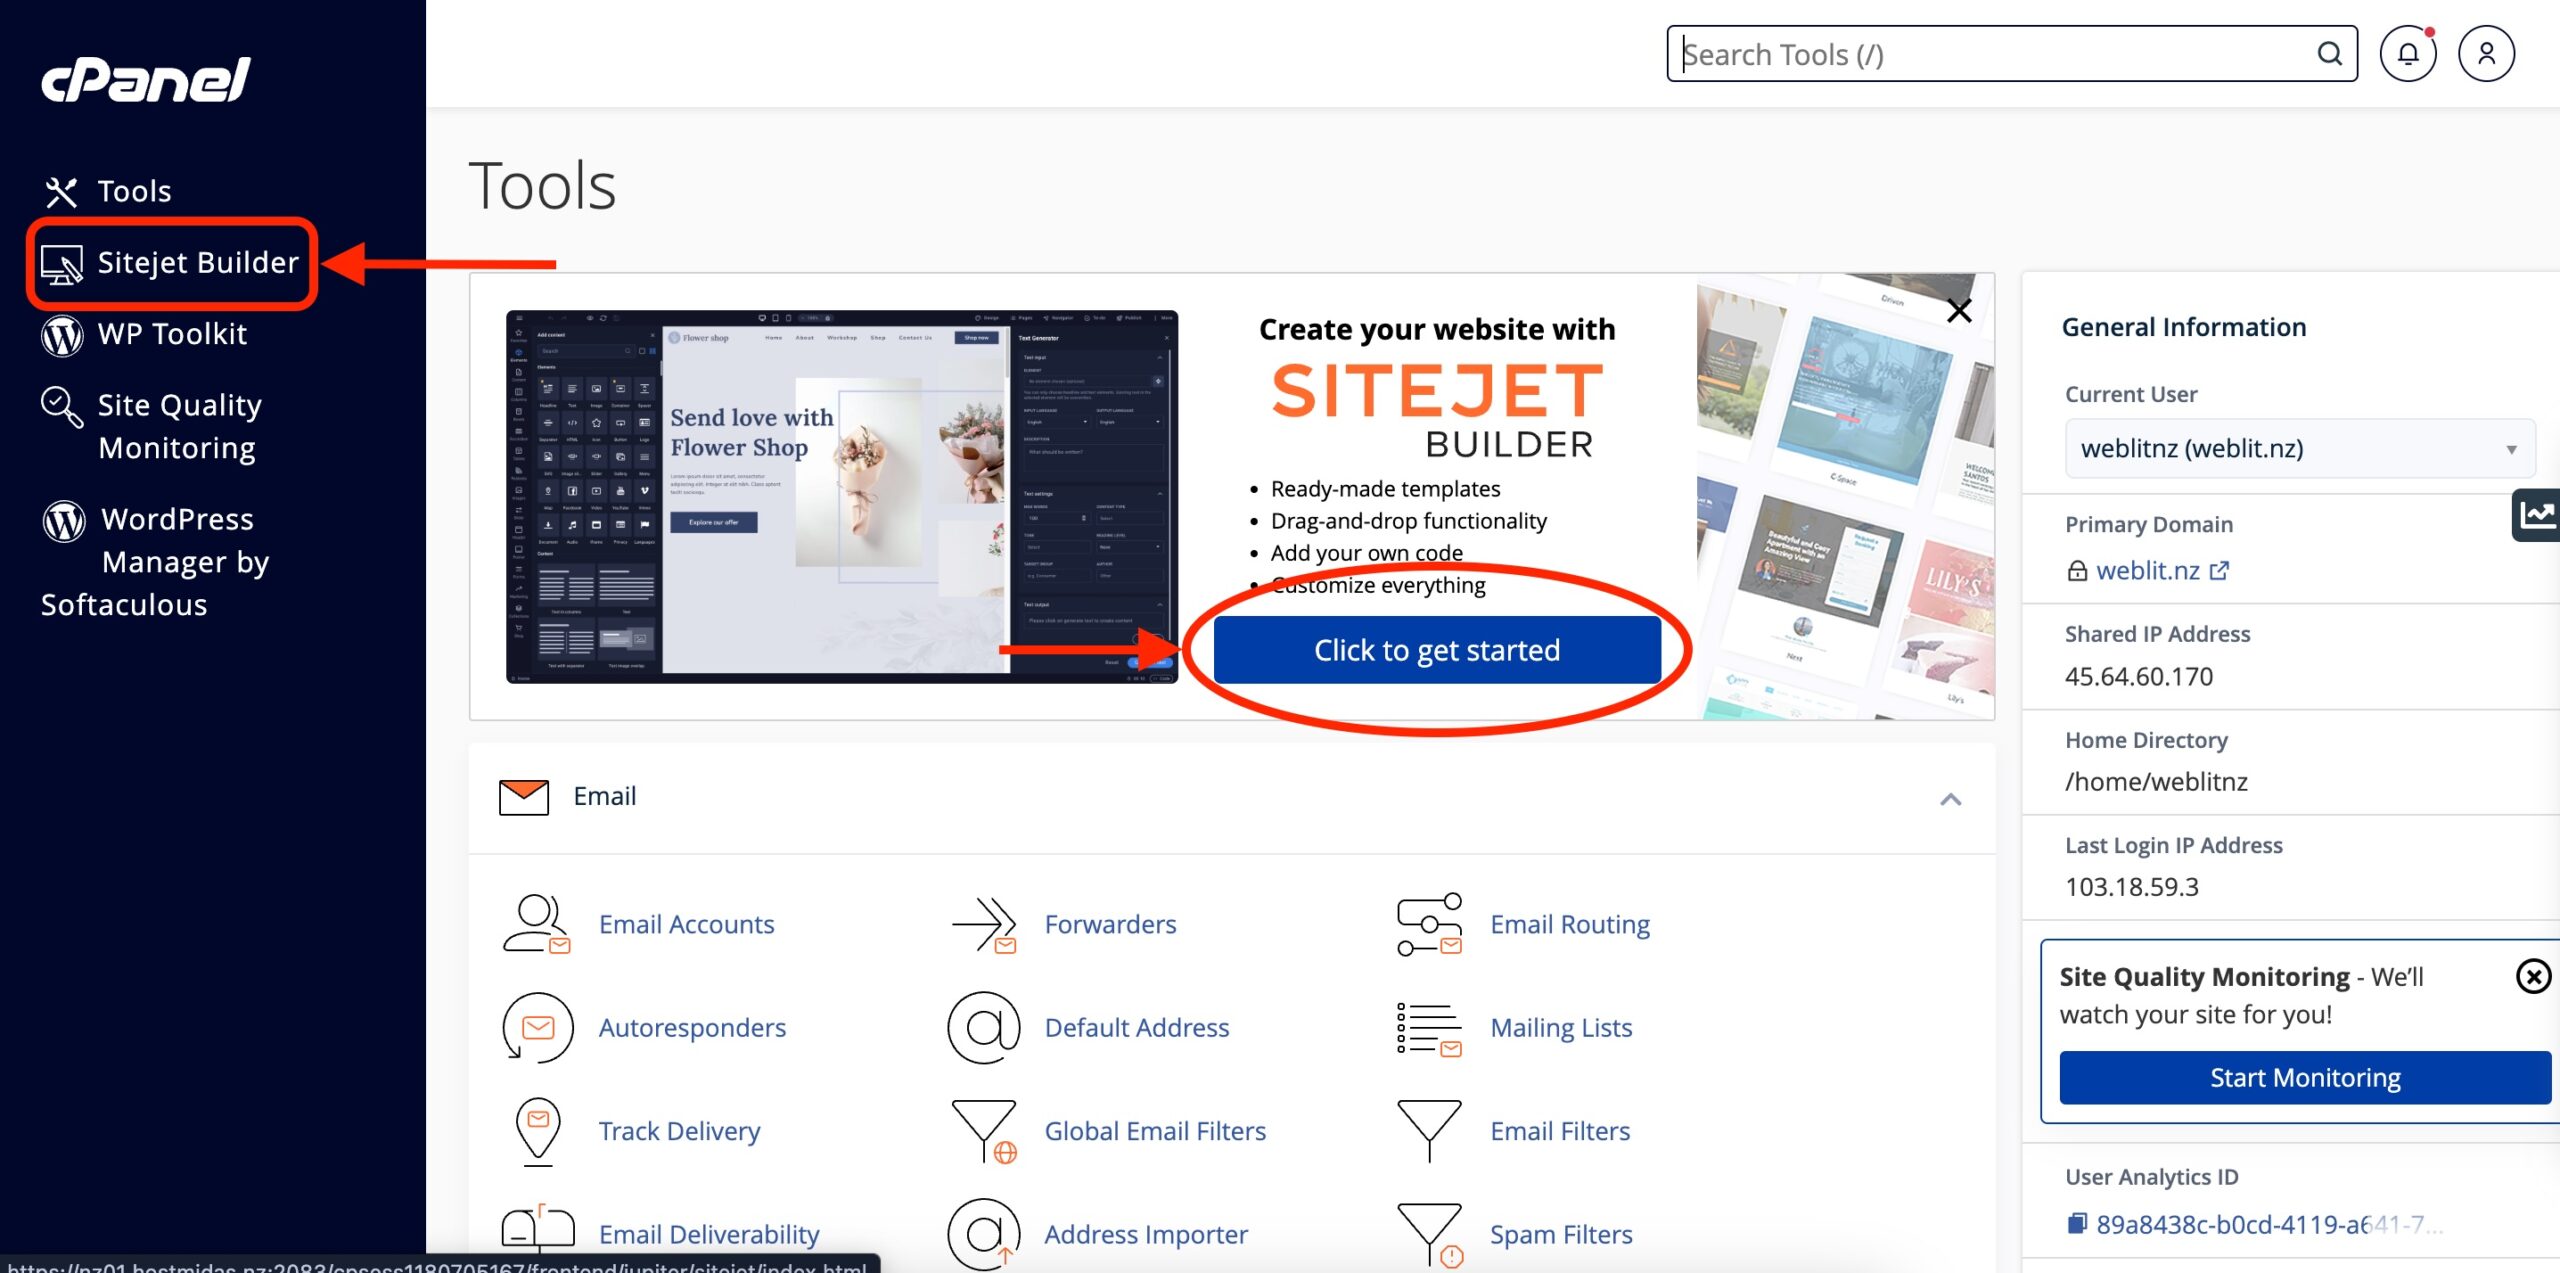Click the 'General Information' heading
This screenshot has height=1273, width=2560.
2184,327
